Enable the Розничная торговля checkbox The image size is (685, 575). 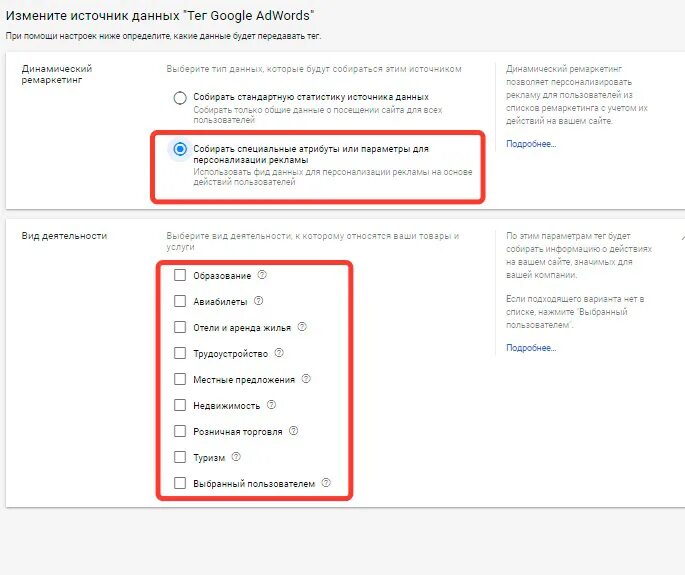tap(180, 431)
